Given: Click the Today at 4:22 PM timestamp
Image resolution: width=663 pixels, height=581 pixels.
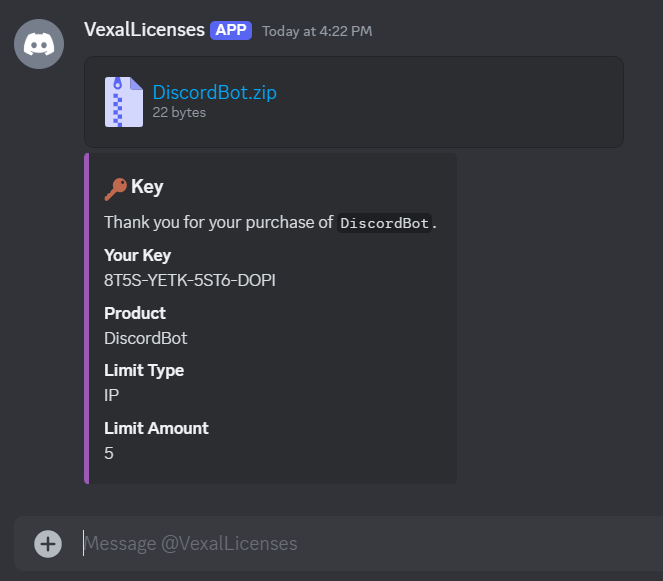Looking at the screenshot, I should (317, 31).
